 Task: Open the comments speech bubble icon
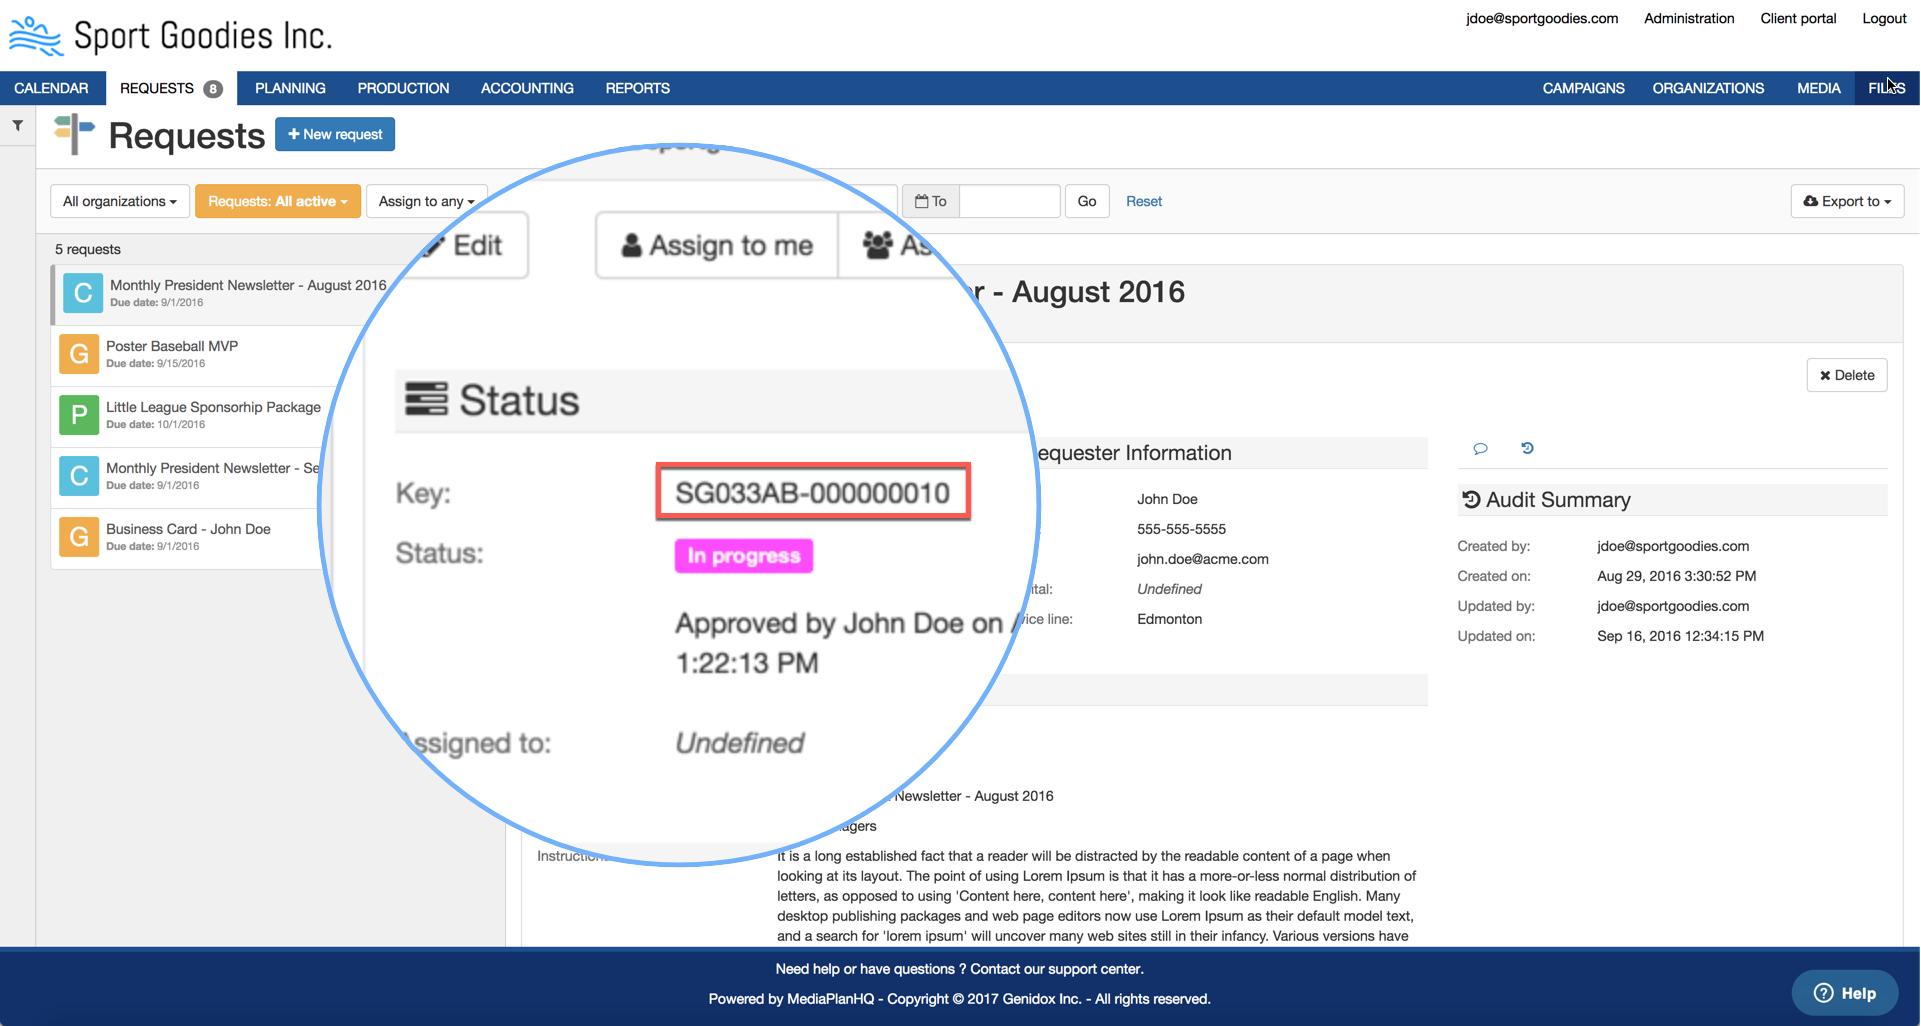(1480, 449)
